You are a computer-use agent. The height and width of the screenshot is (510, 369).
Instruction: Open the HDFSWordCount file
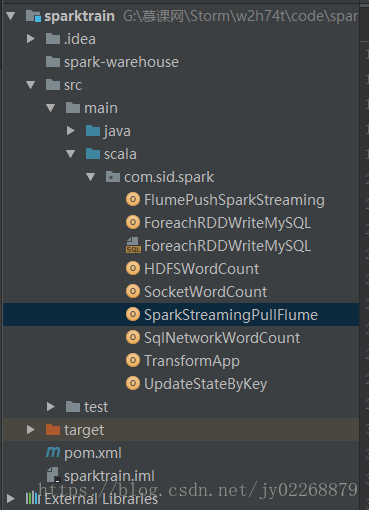(x=202, y=269)
